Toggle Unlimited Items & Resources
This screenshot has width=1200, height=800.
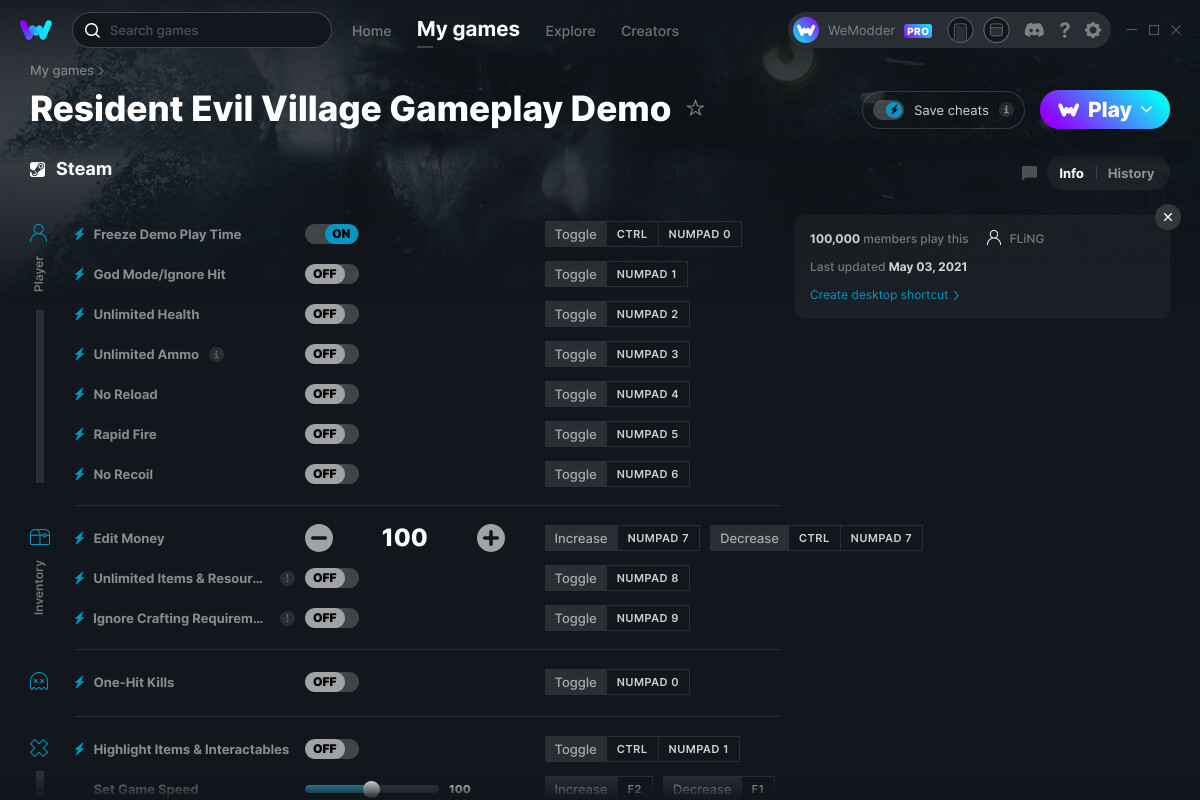tap(332, 578)
